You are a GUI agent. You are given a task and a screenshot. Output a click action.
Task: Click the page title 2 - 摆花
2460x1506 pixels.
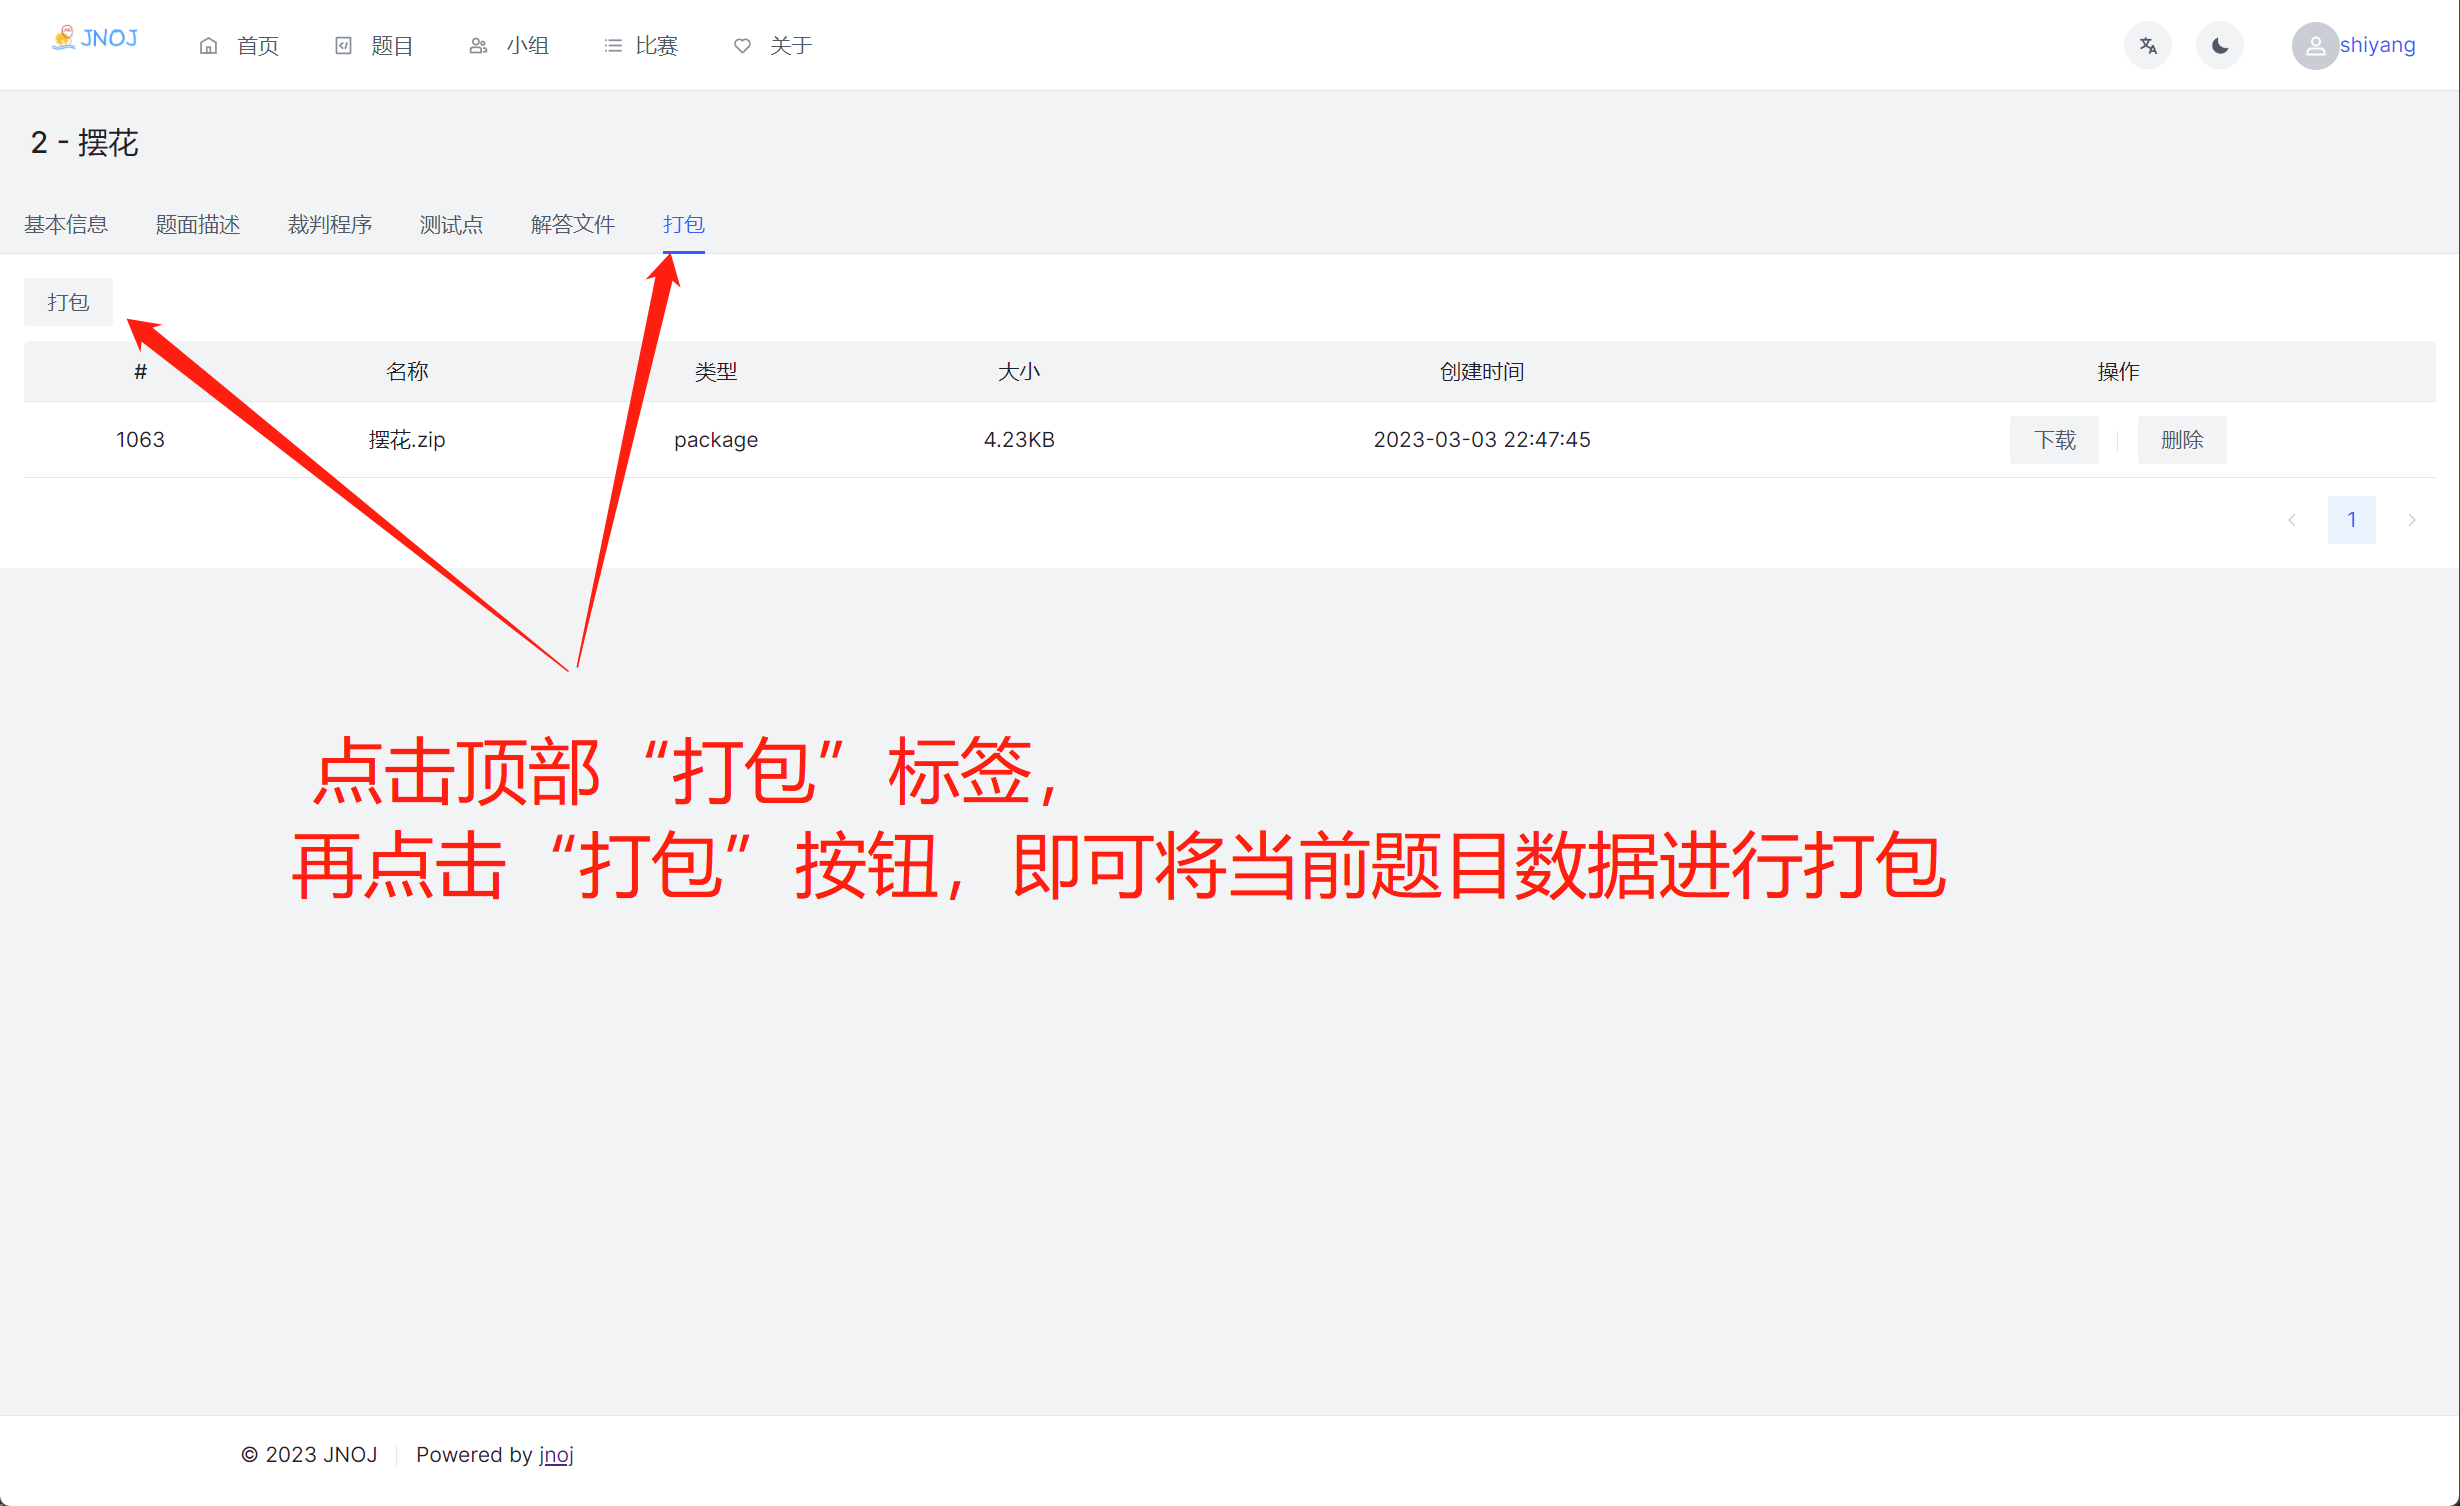click(84, 143)
